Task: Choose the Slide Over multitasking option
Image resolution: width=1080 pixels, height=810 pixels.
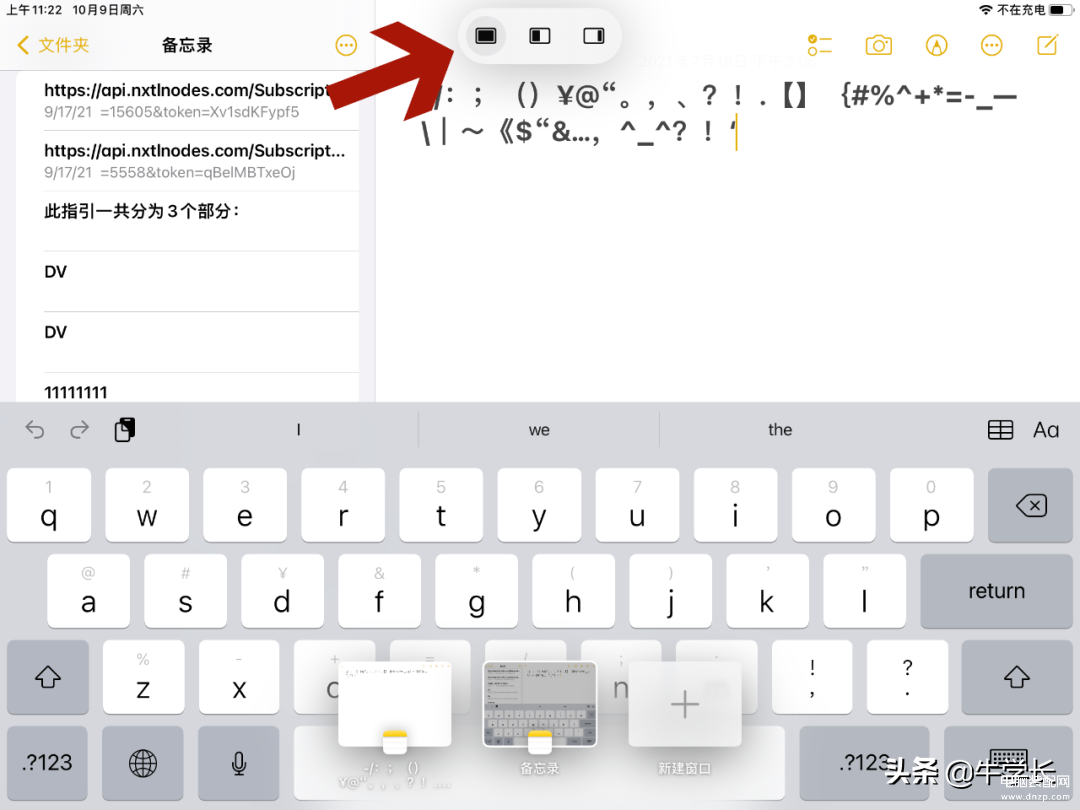Action: pos(594,36)
